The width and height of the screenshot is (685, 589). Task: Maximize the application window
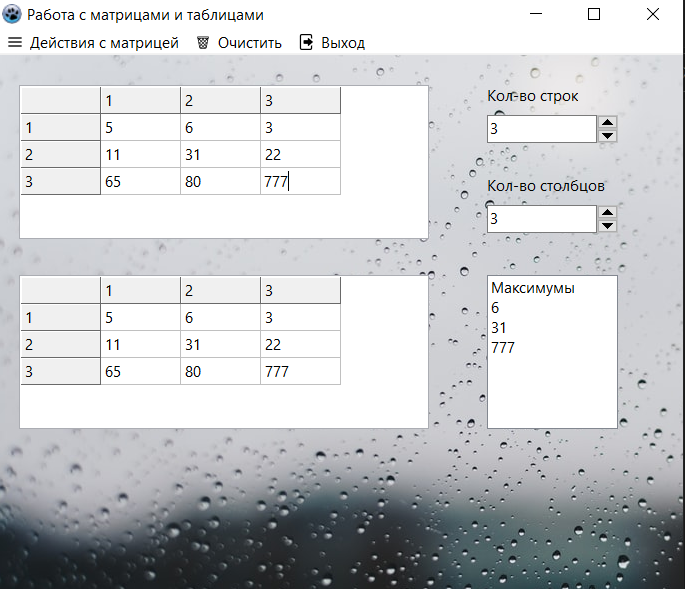[594, 14]
